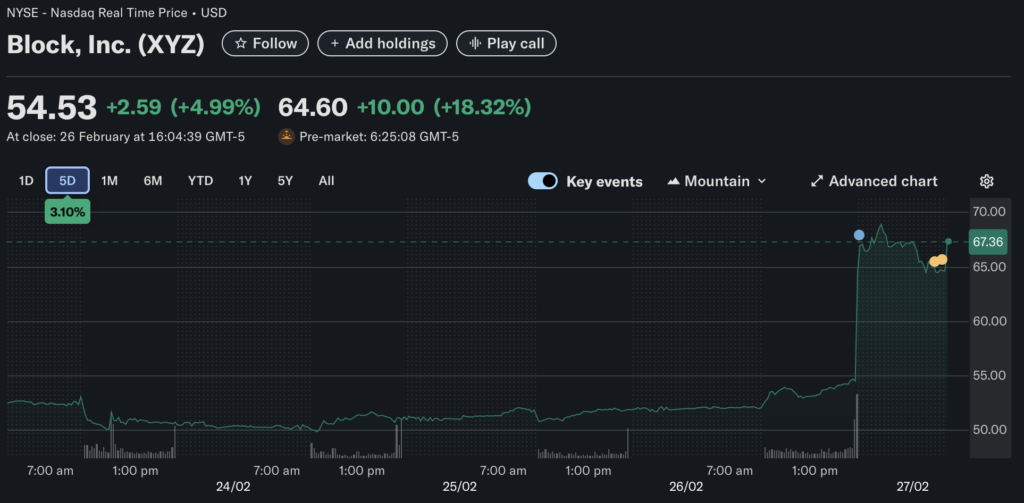The image size is (1024, 503).
Task: Switch to the 6M range
Action: pos(153,181)
